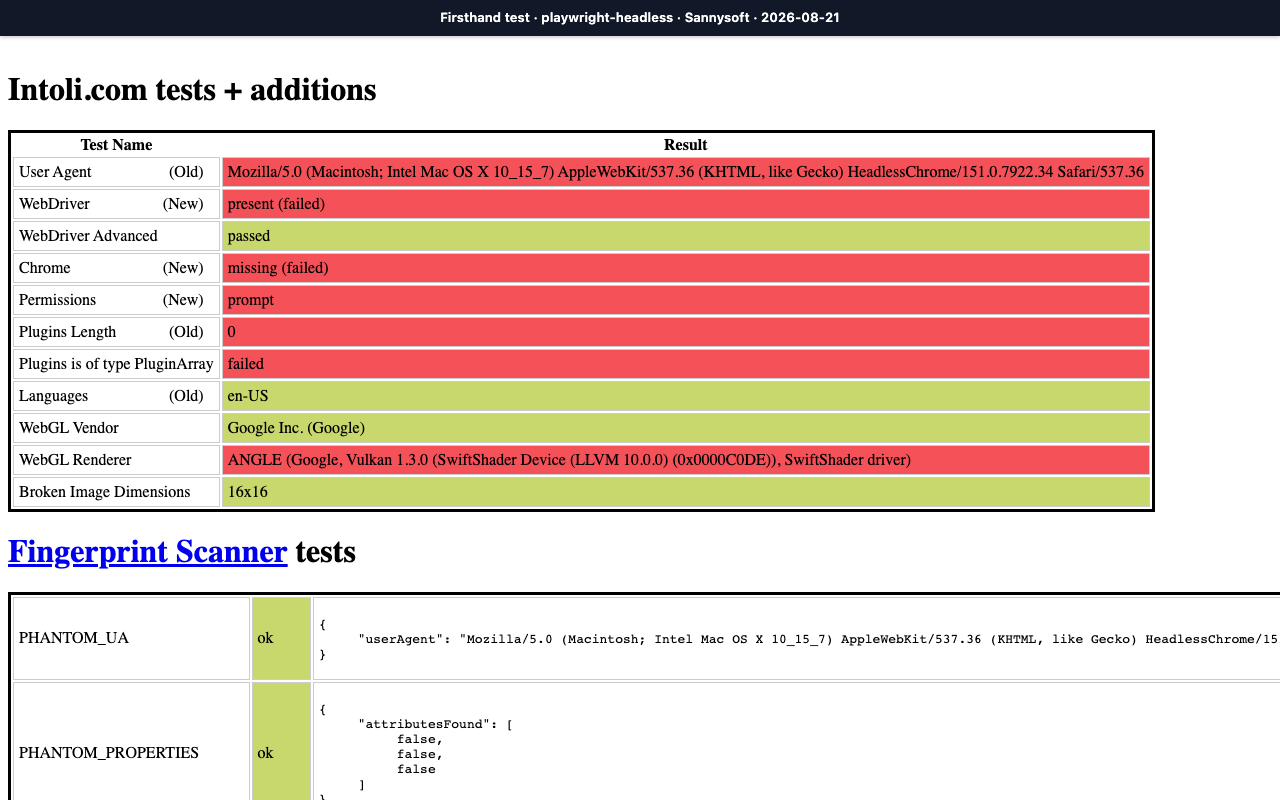Click the Firsthand test playwright-headless title bar text

point(640,18)
